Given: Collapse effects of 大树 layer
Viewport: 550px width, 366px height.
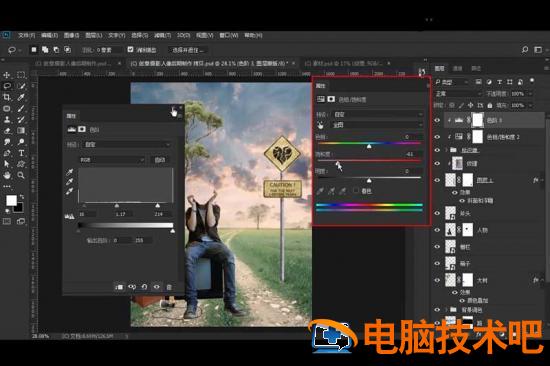Looking at the screenshot, I should point(542,280).
